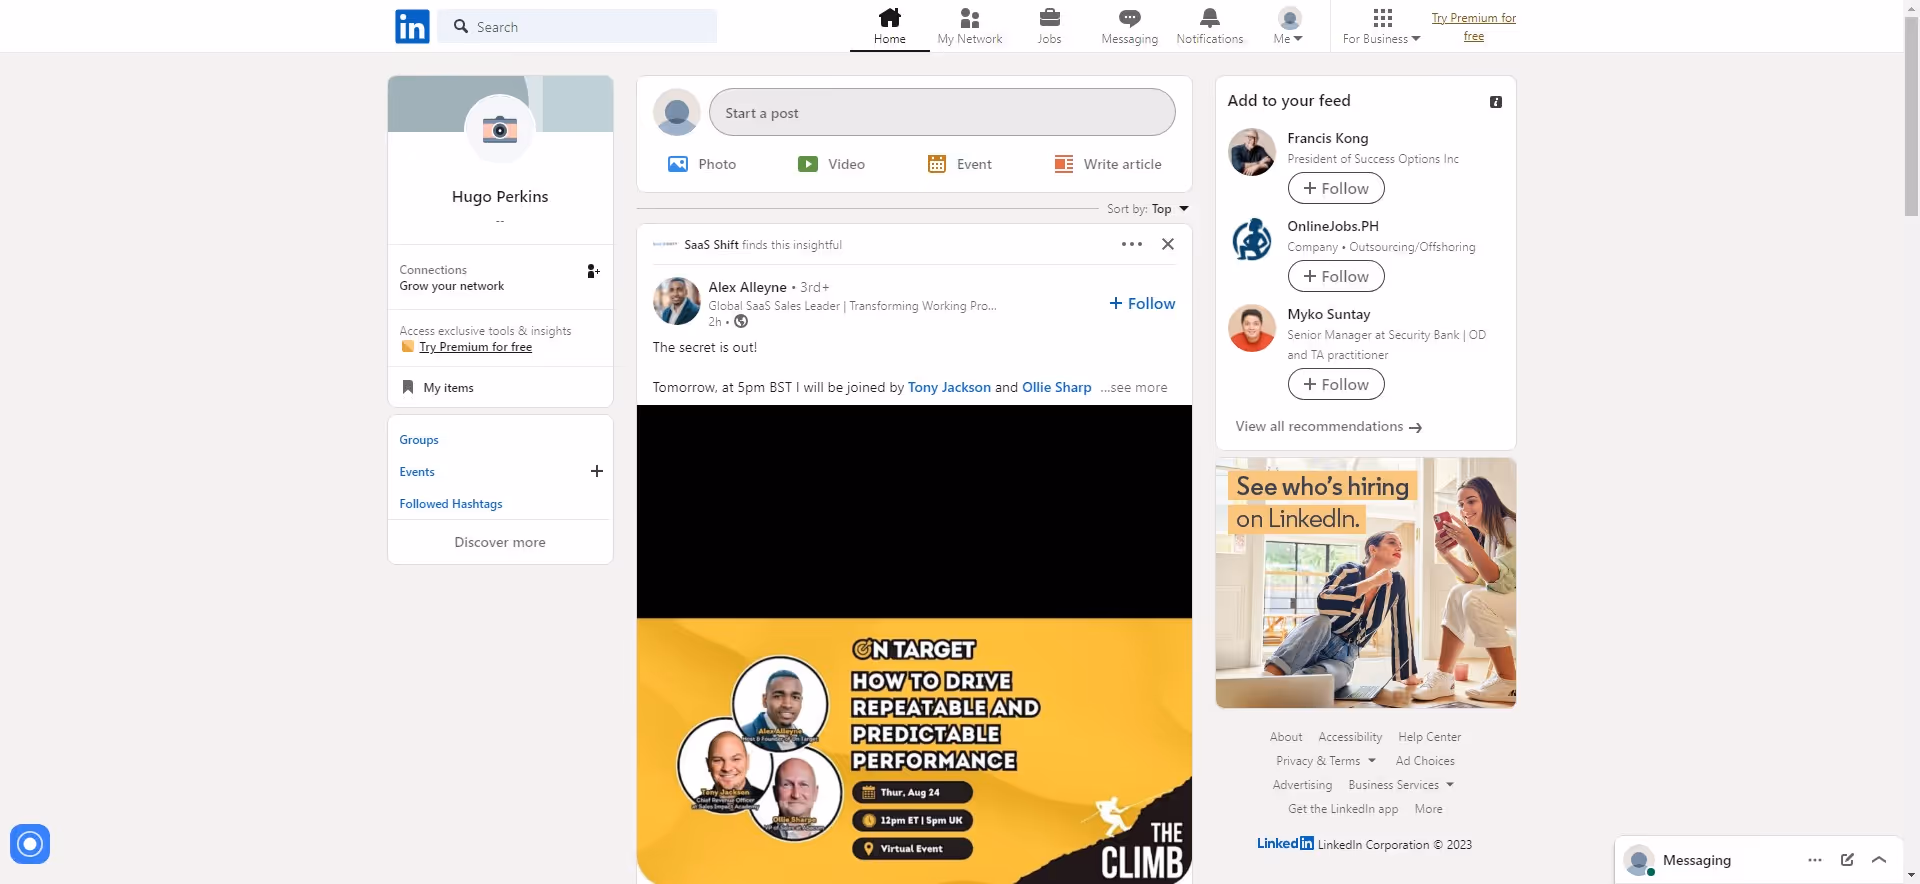Expand the For Business menu

1382,26
